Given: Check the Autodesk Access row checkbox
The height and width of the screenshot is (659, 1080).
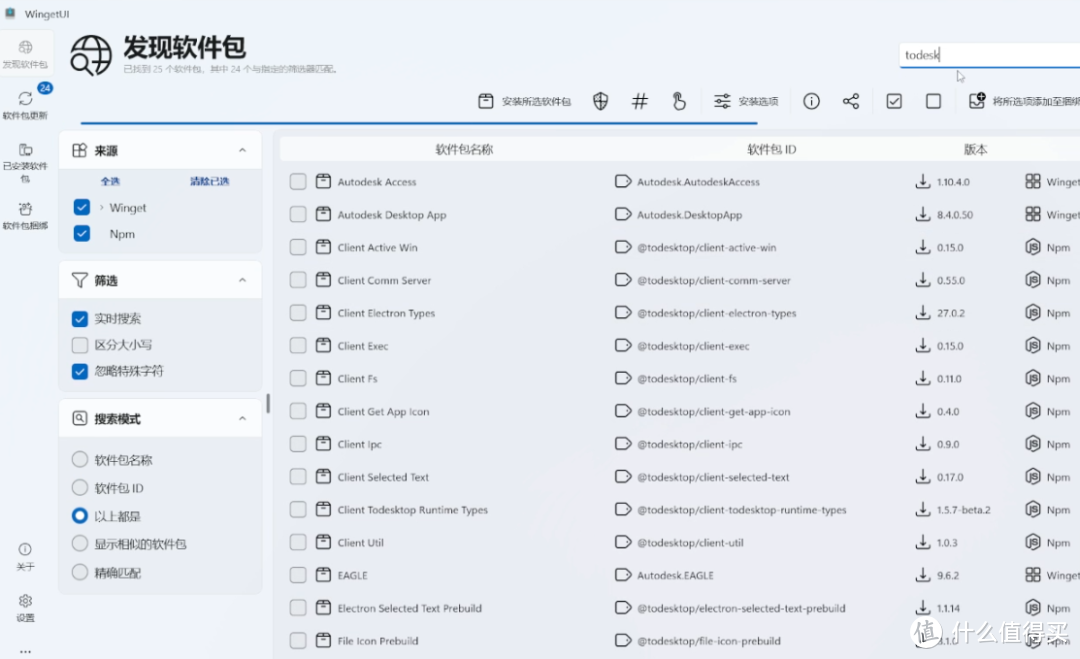Looking at the screenshot, I should [298, 182].
